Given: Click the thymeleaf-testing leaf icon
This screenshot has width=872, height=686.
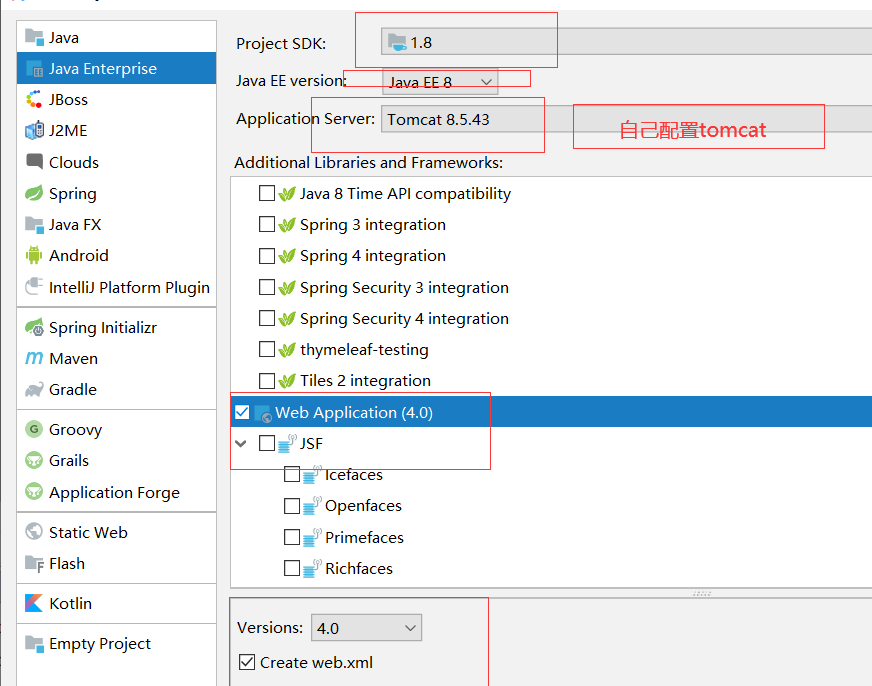Looking at the screenshot, I should (x=287, y=350).
